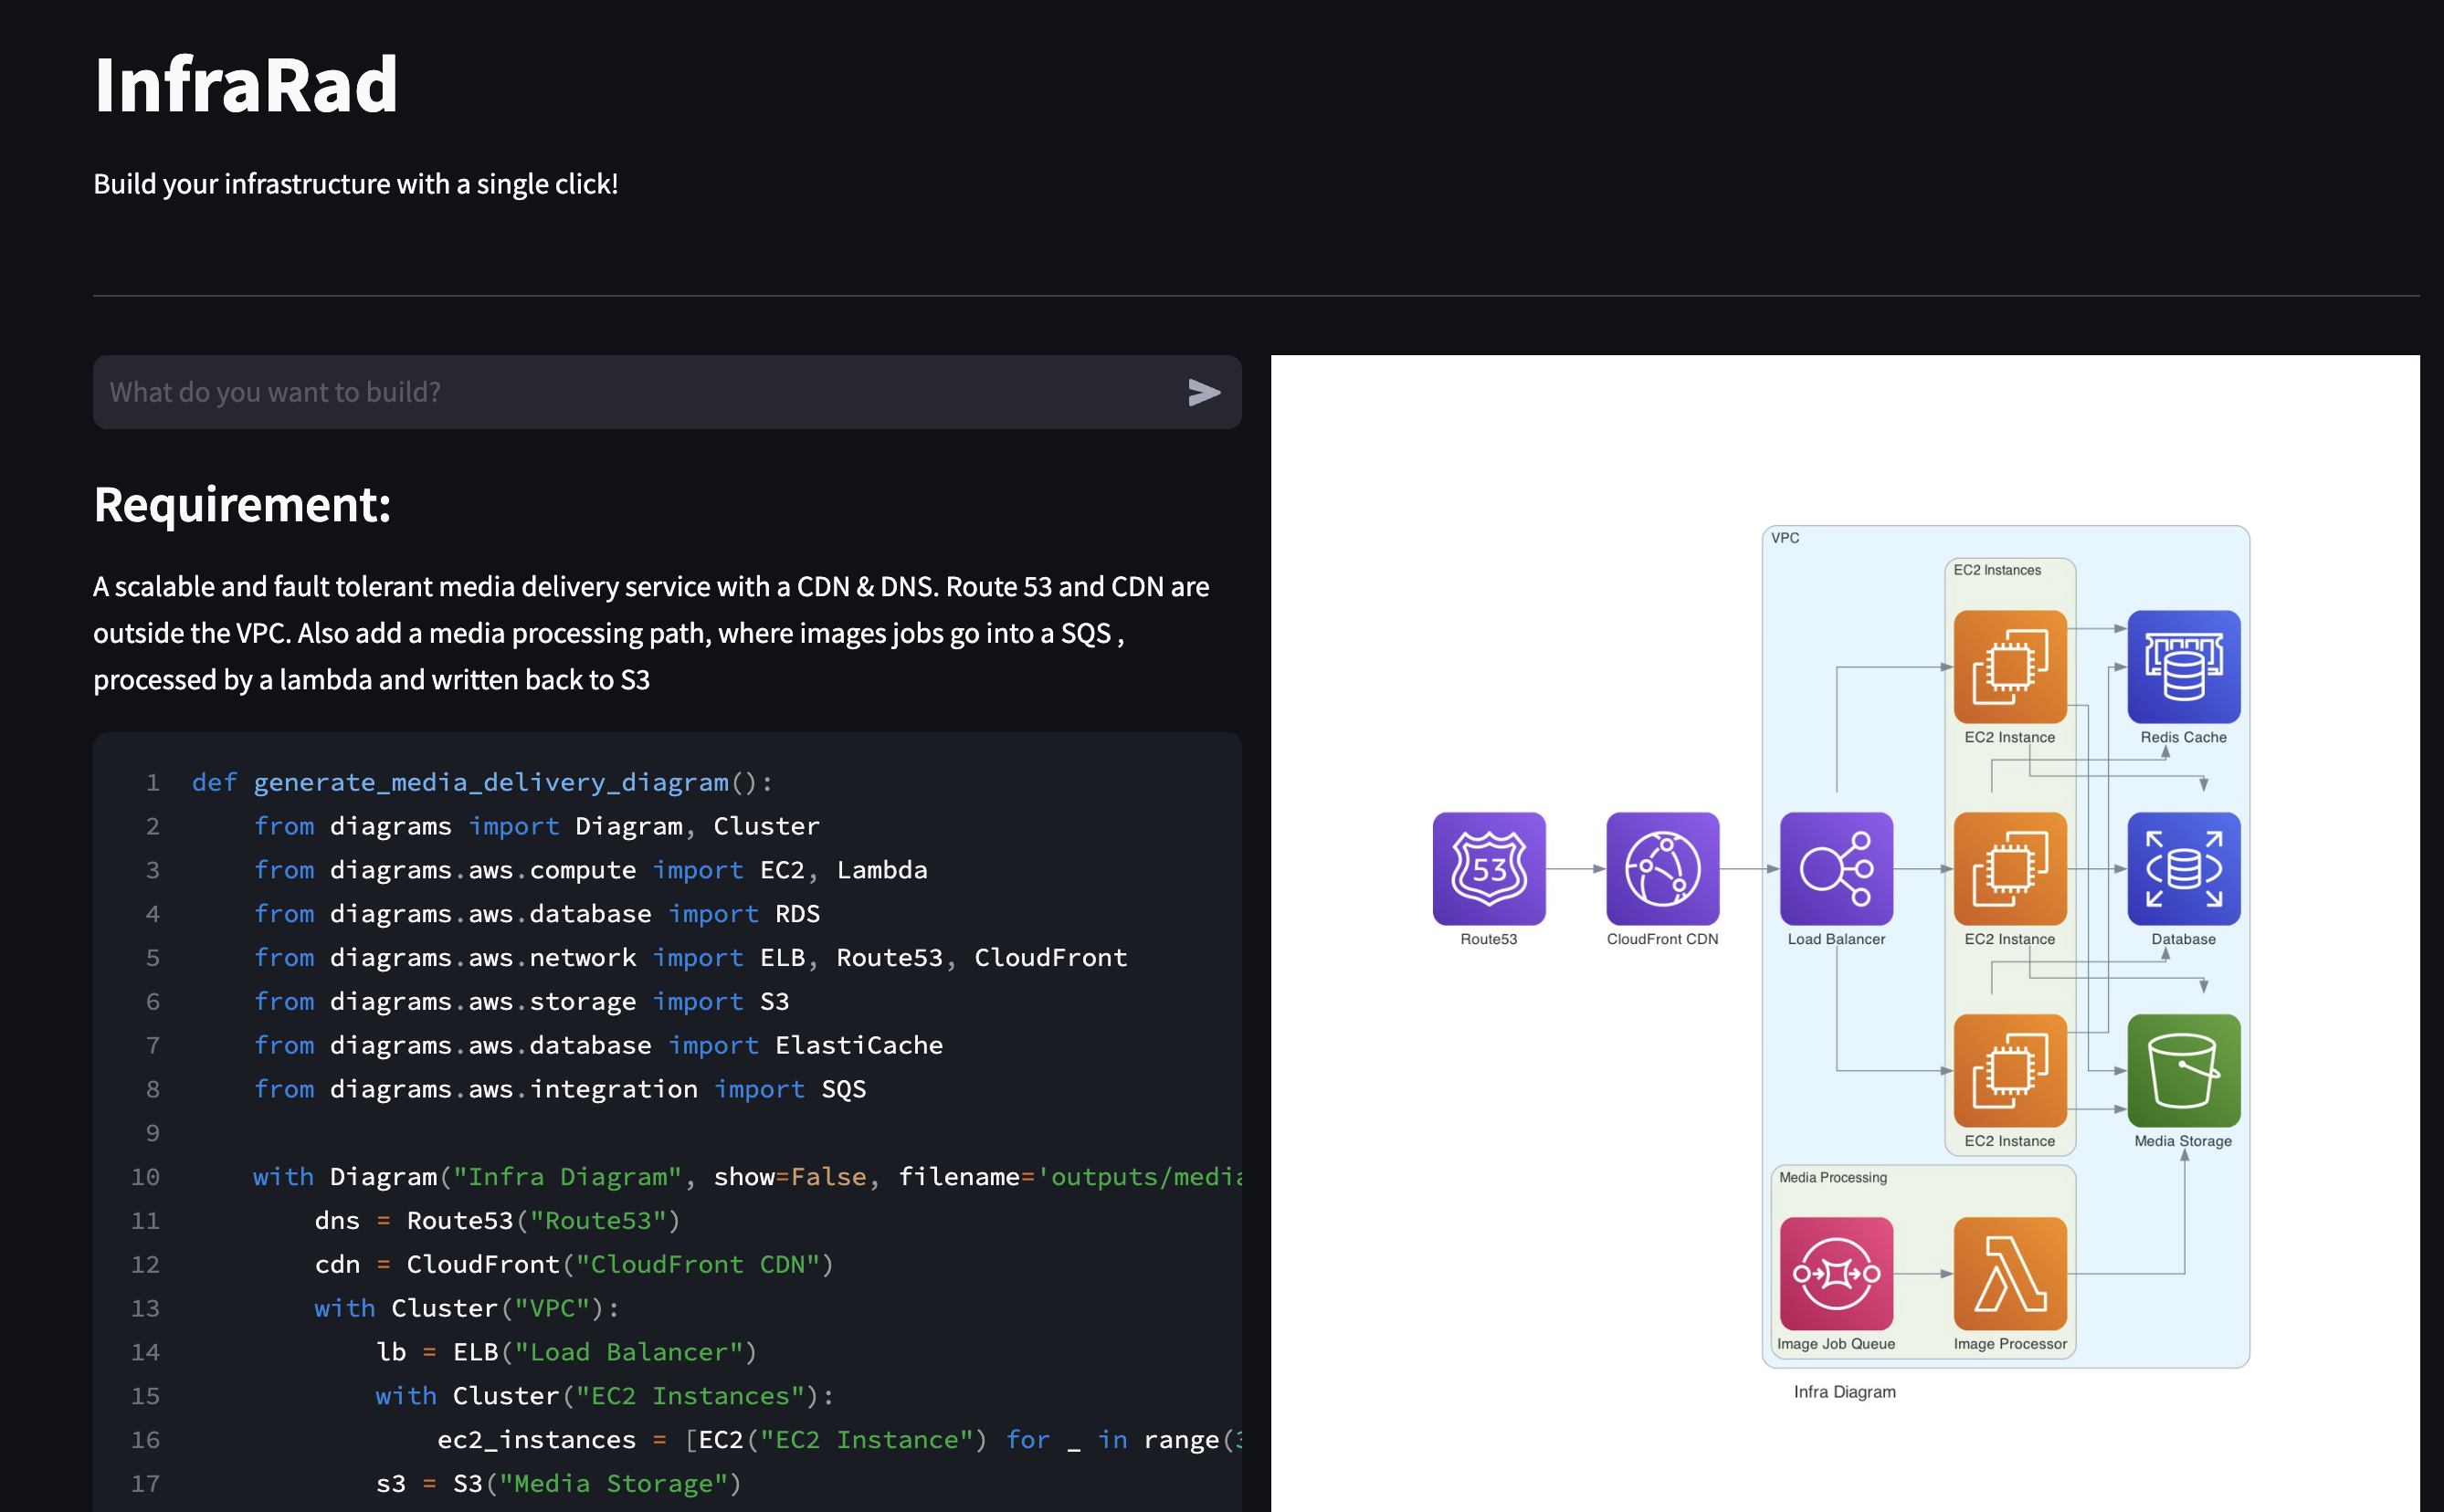The height and width of the screenshot is (1512, 2444).
Task: Click the Redis Cache icon
Action: click(x=2183, y=666)
